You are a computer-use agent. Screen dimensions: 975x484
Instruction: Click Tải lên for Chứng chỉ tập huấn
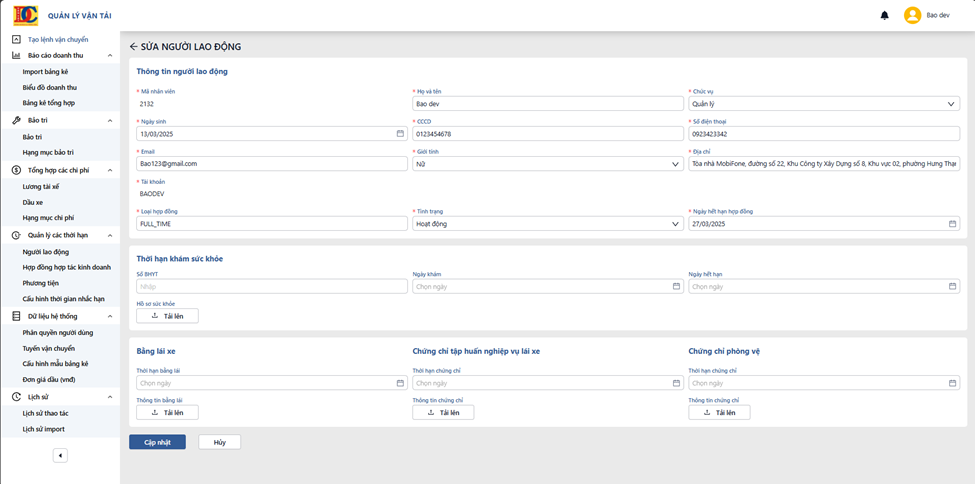(x=443, y=412)
